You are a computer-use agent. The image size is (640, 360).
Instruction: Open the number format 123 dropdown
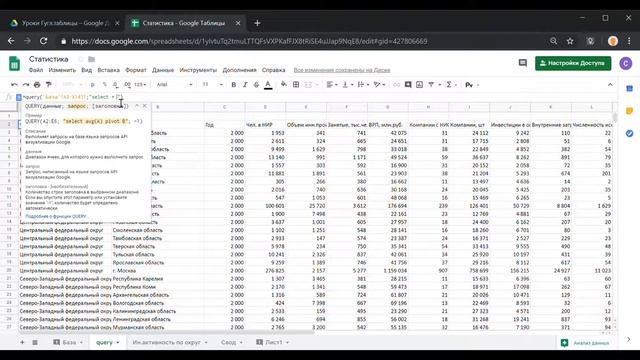[x=140, y=85]
